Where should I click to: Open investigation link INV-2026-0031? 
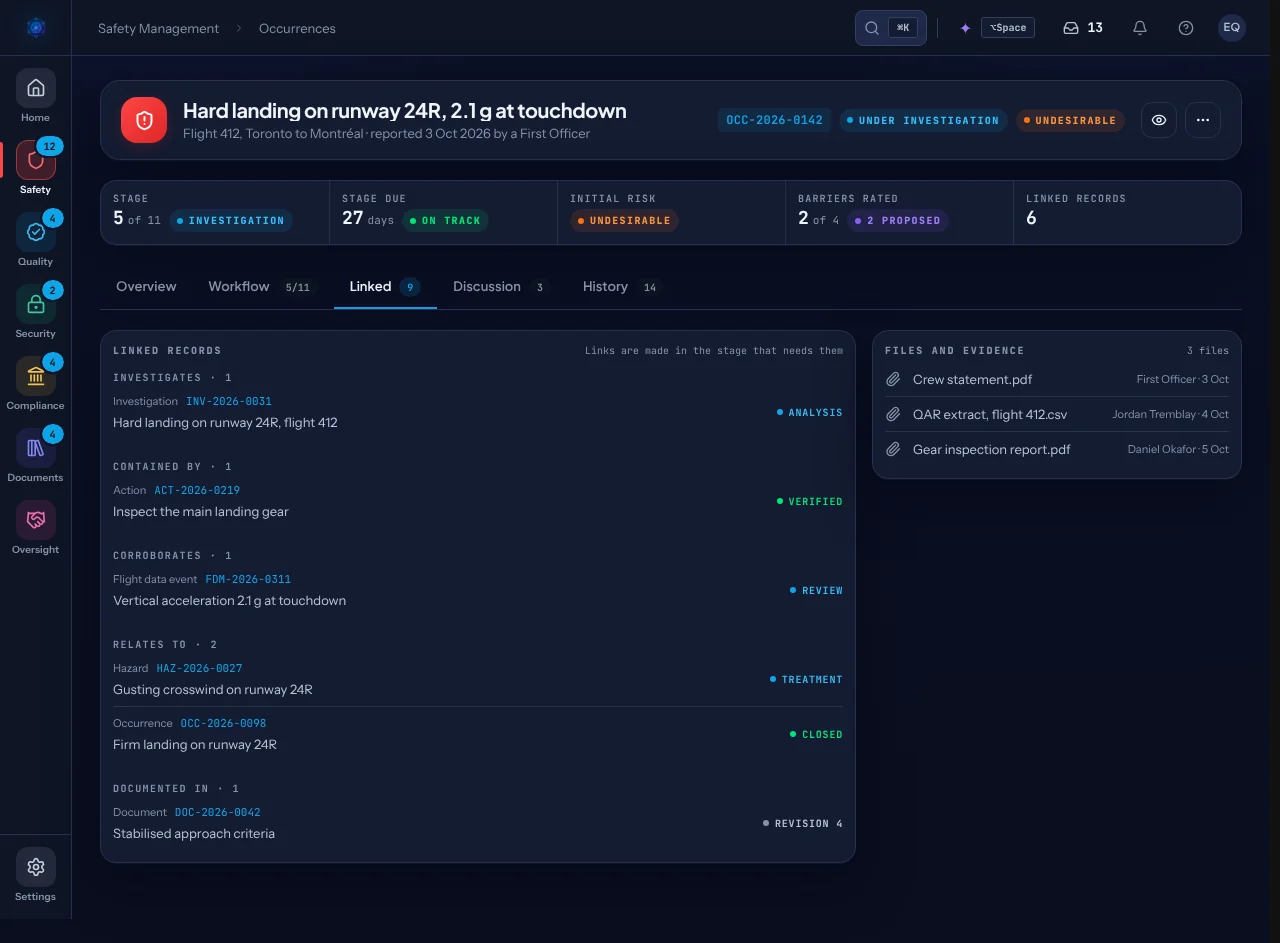[x=229, y=401]
